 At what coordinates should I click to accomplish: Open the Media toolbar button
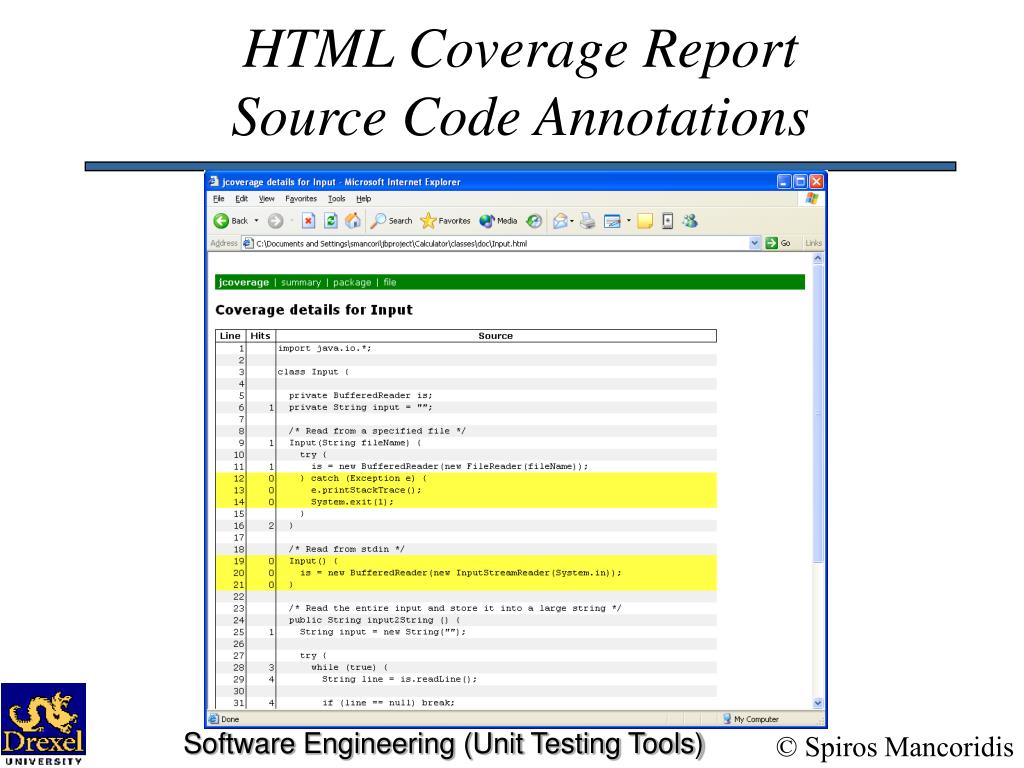coord(498,221)
